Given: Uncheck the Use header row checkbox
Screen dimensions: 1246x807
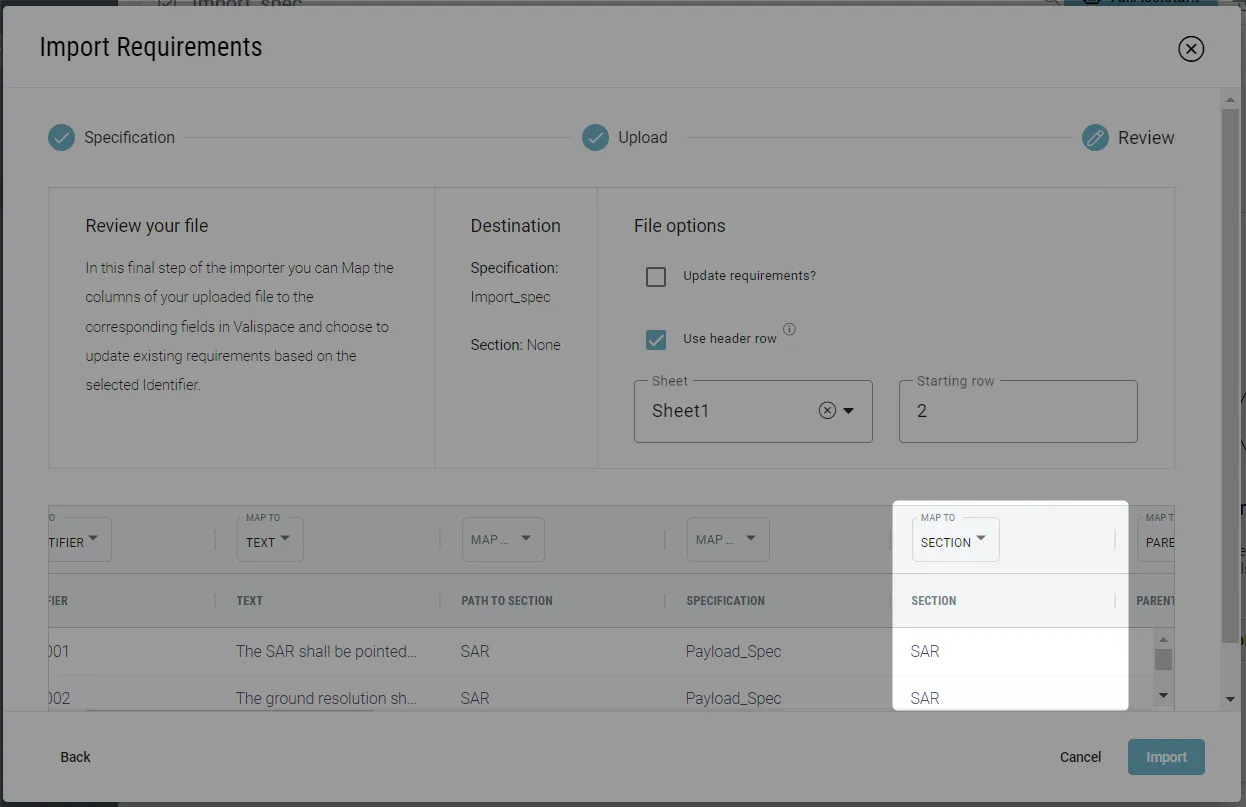Looking at the screenshot, I should pos(656,340).
